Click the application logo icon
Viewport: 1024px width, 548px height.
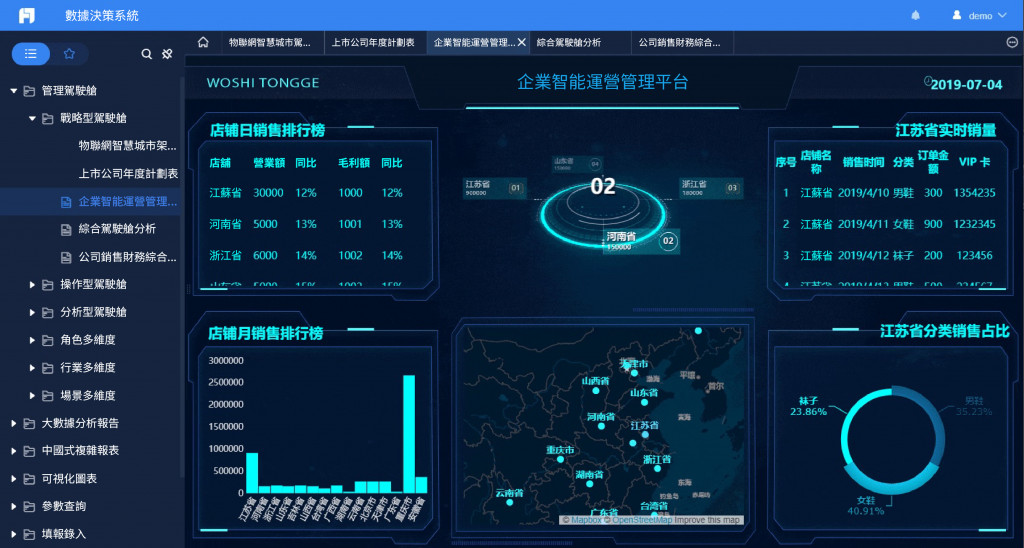(27, 15)
